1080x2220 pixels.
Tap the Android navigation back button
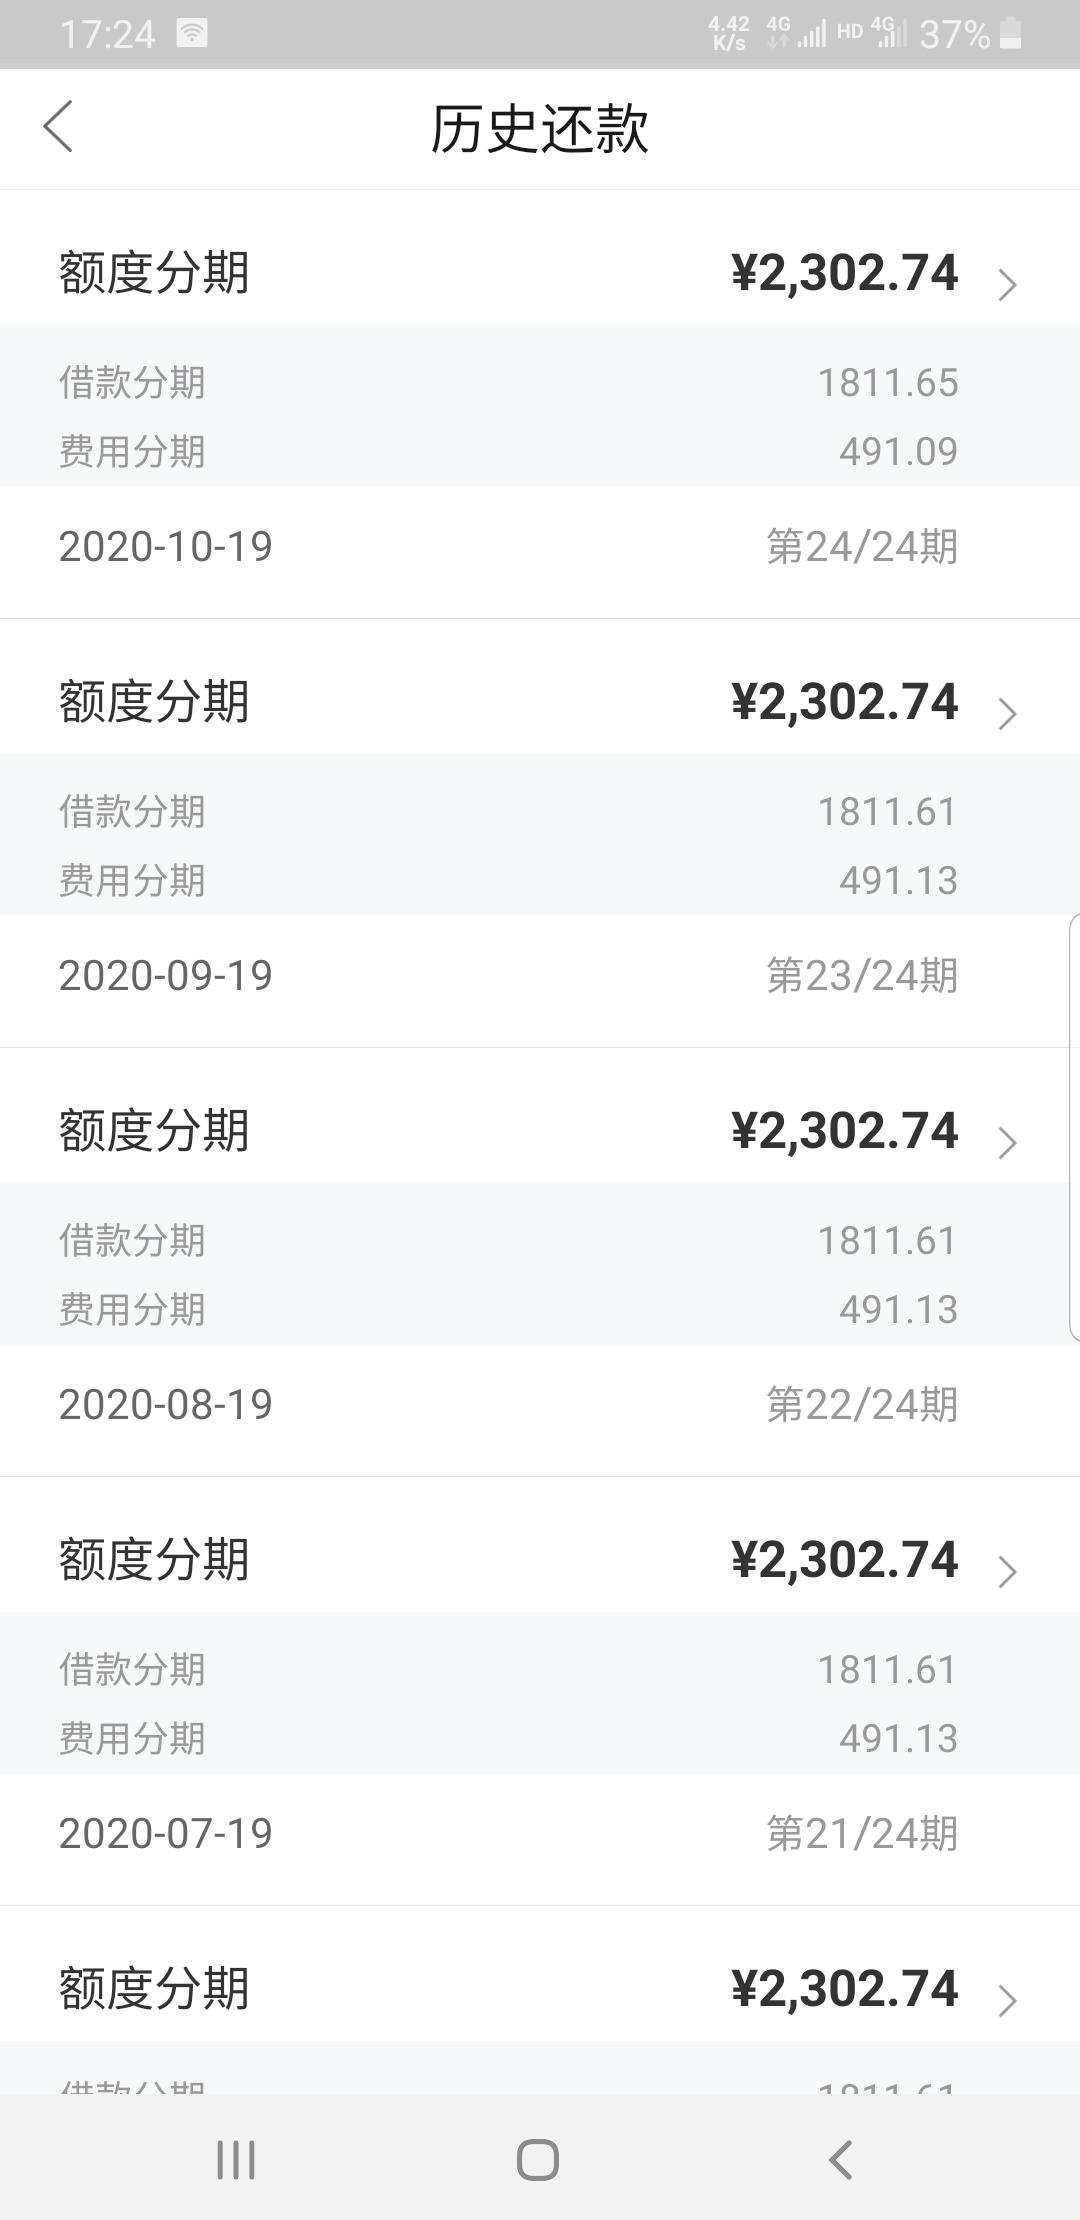pos(841,2159)
